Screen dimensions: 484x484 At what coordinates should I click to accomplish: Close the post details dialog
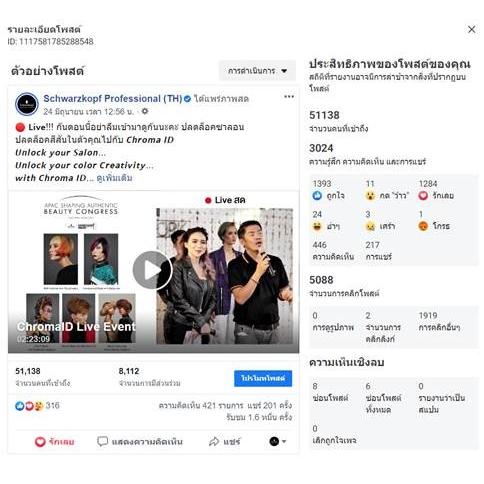(x=471, y=29)
